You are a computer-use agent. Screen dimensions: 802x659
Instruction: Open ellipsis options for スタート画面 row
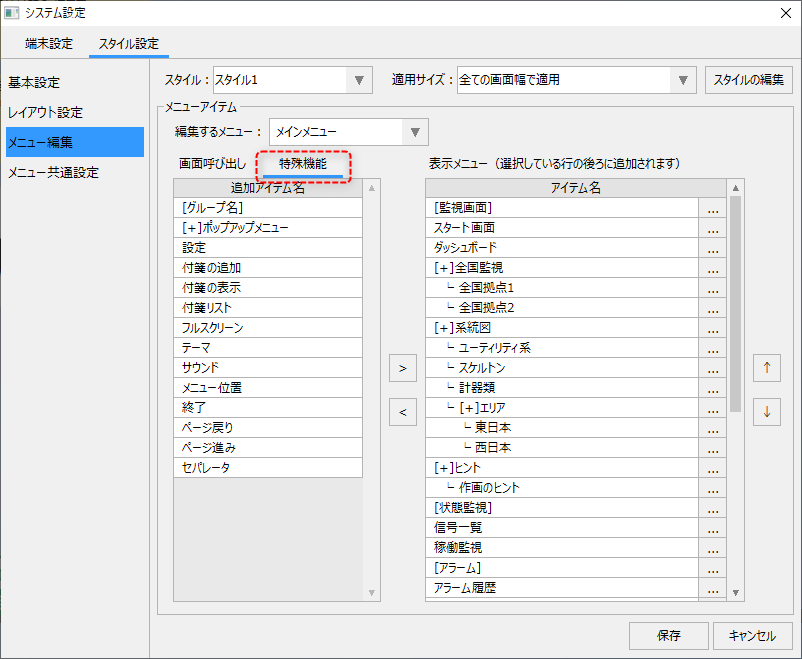pyautogui.click(x=712, y=228)
